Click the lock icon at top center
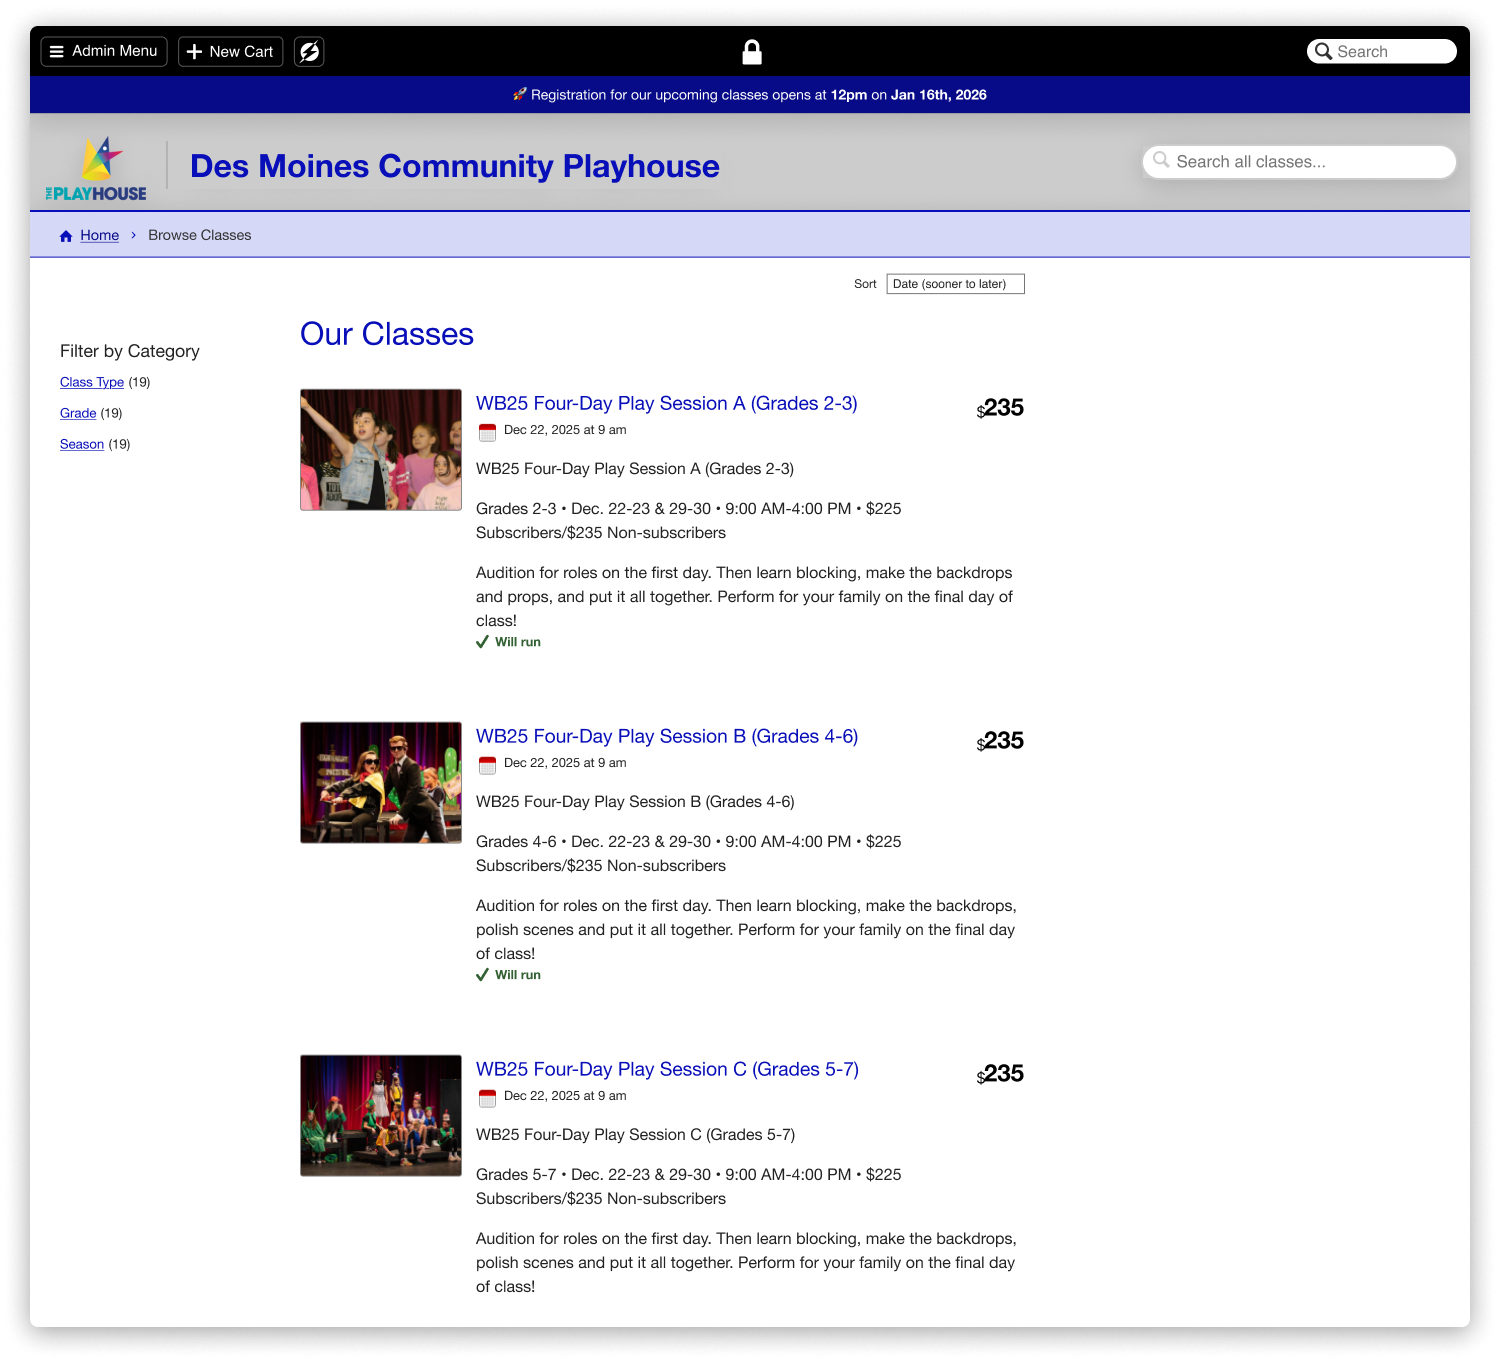 pyautogui.click(x=752, y=51)
